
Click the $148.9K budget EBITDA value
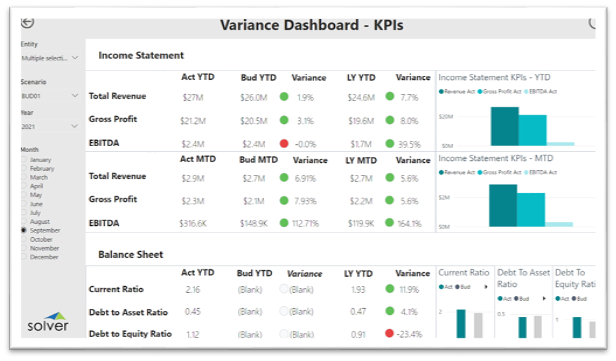(x=254, y=224)
